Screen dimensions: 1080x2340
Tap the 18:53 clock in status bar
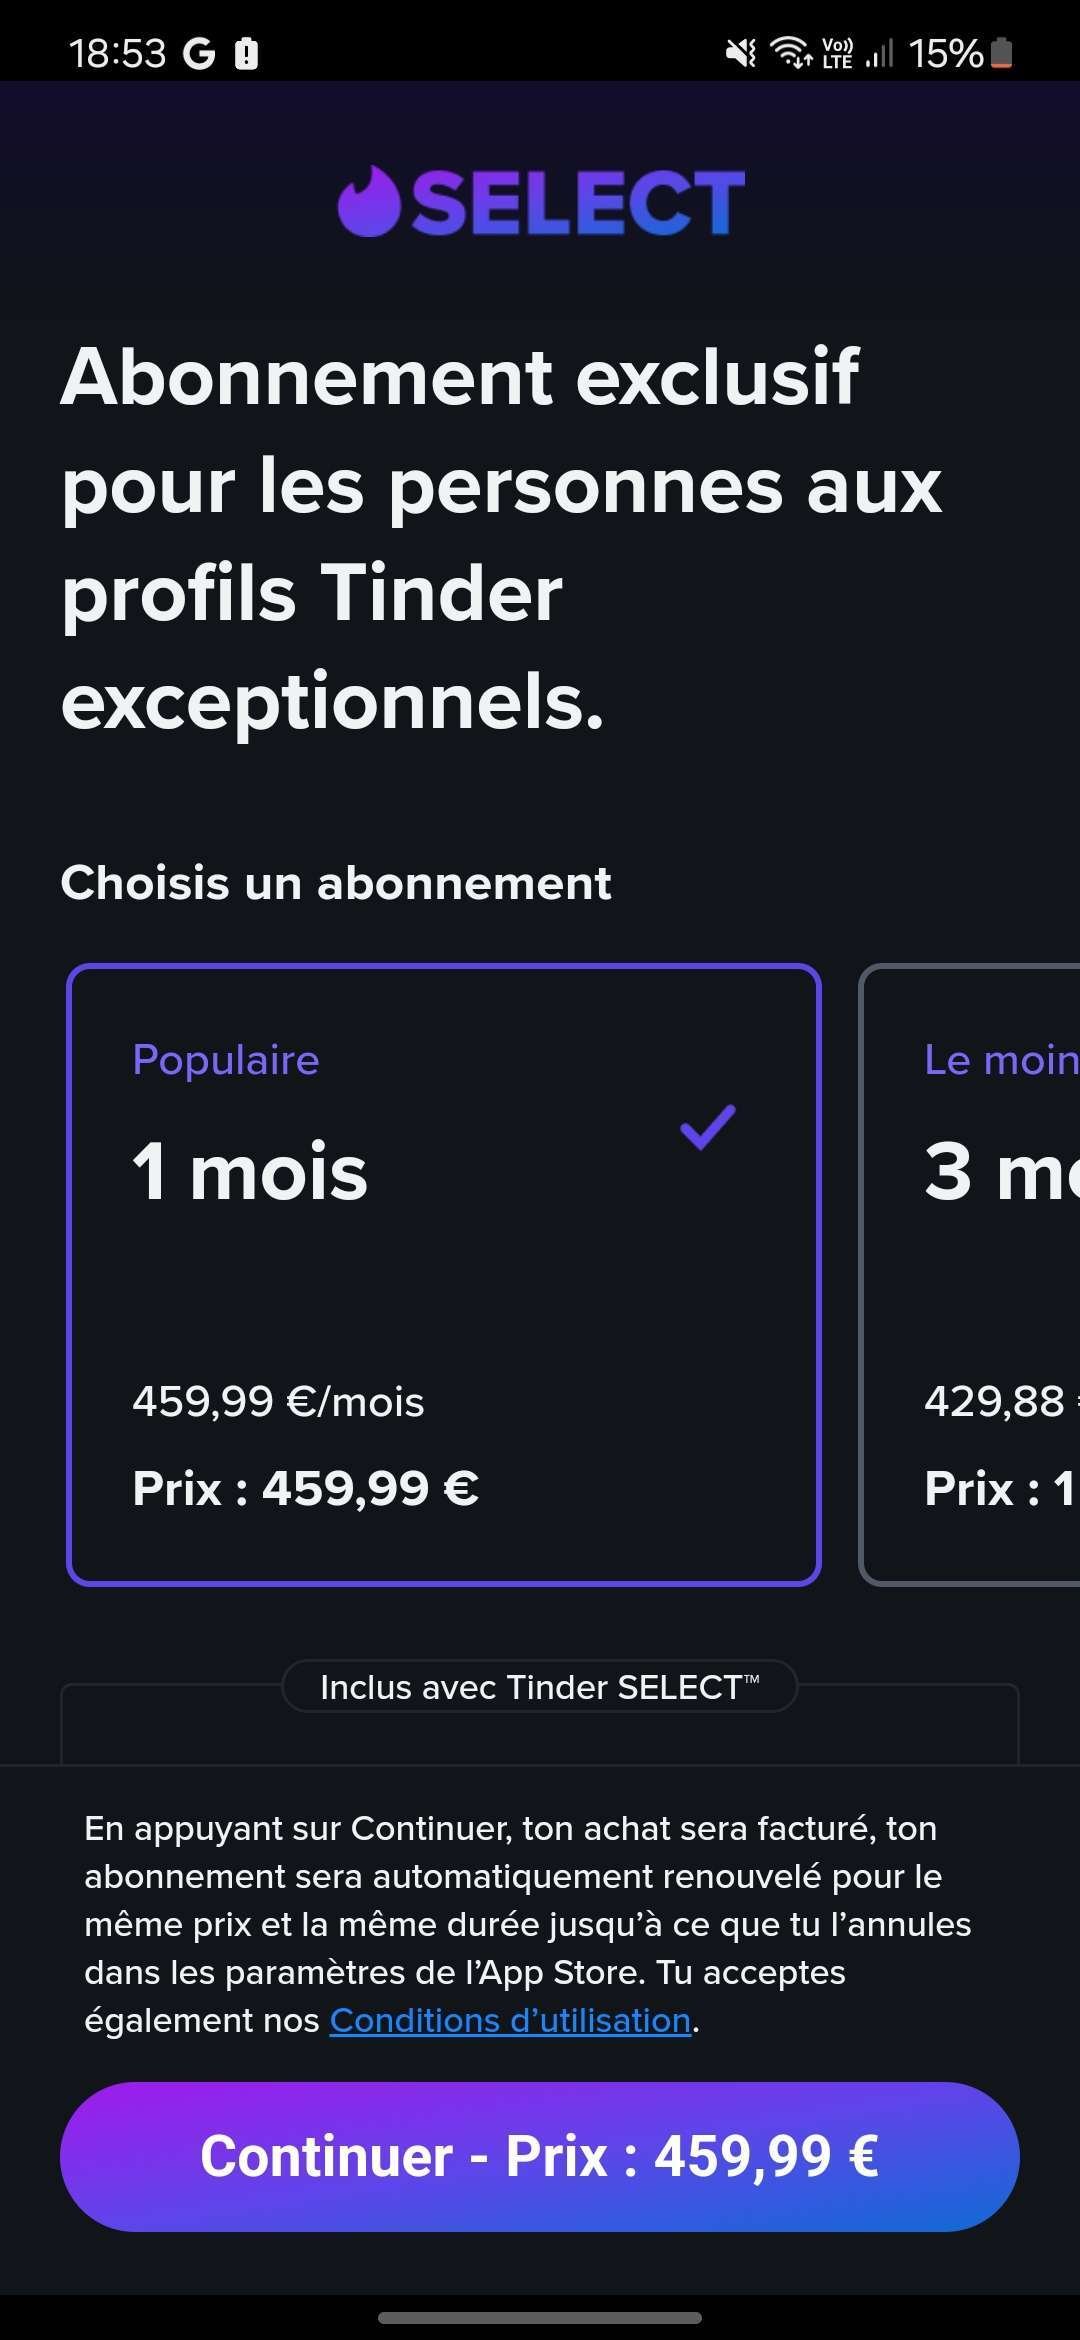pyautogui.click(x=117, y=53)
